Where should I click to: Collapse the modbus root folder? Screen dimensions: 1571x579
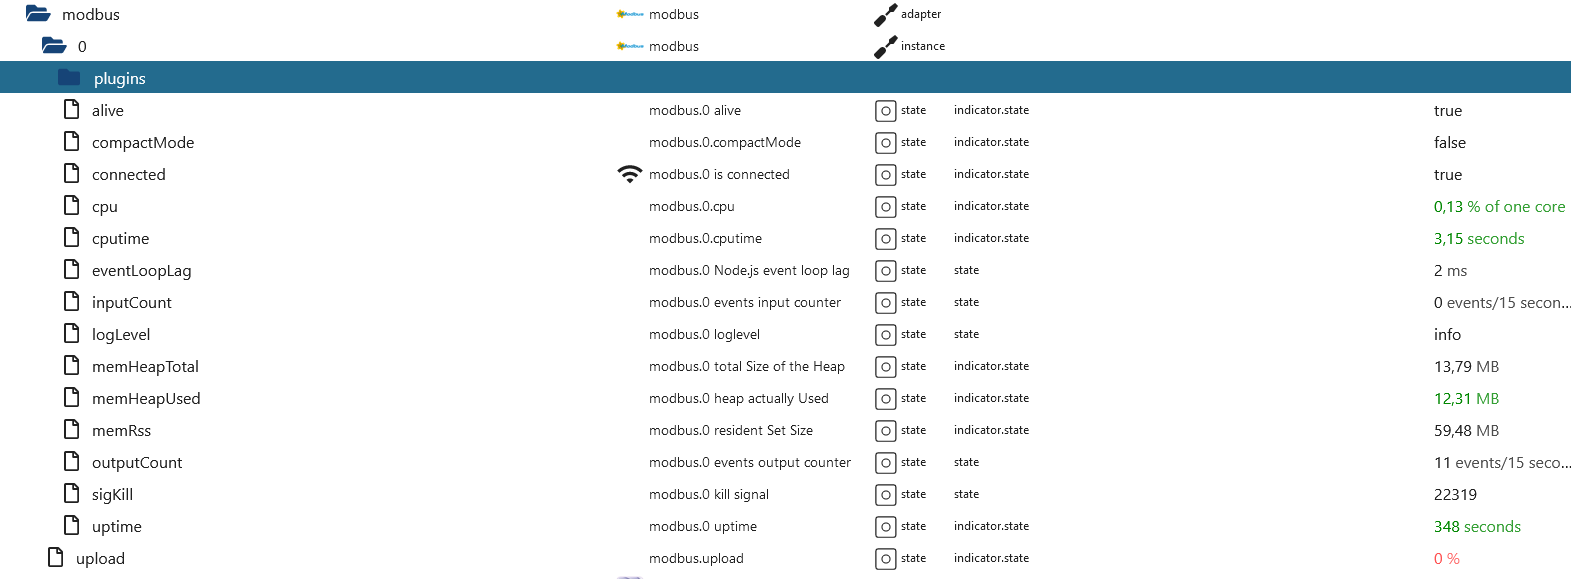pyautogui.click(x=38, y=14)
